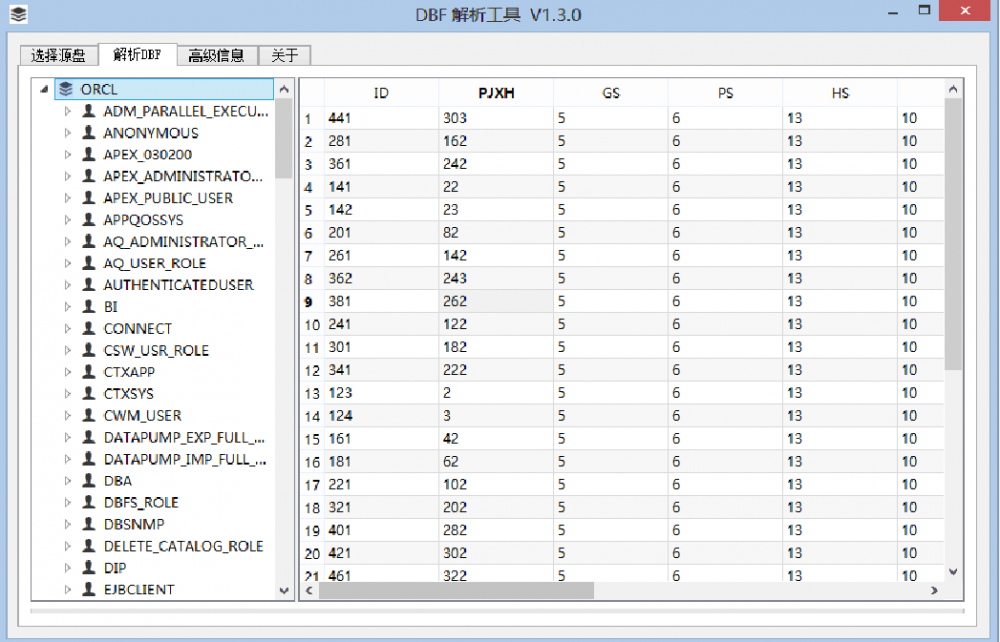Viewport: 1000px width, 642px height.
Task: Select the ORCL tree item label
Action: coord(99,89)
